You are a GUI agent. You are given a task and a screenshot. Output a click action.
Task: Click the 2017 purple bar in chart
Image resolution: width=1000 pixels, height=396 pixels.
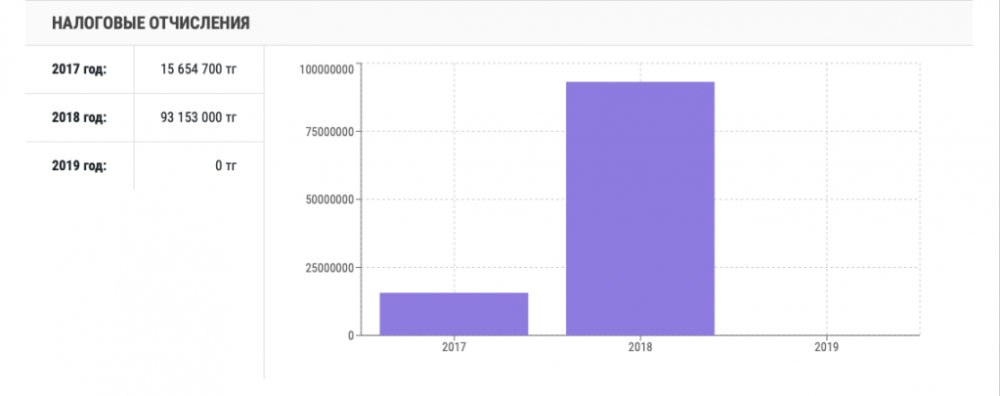[454, 314]
